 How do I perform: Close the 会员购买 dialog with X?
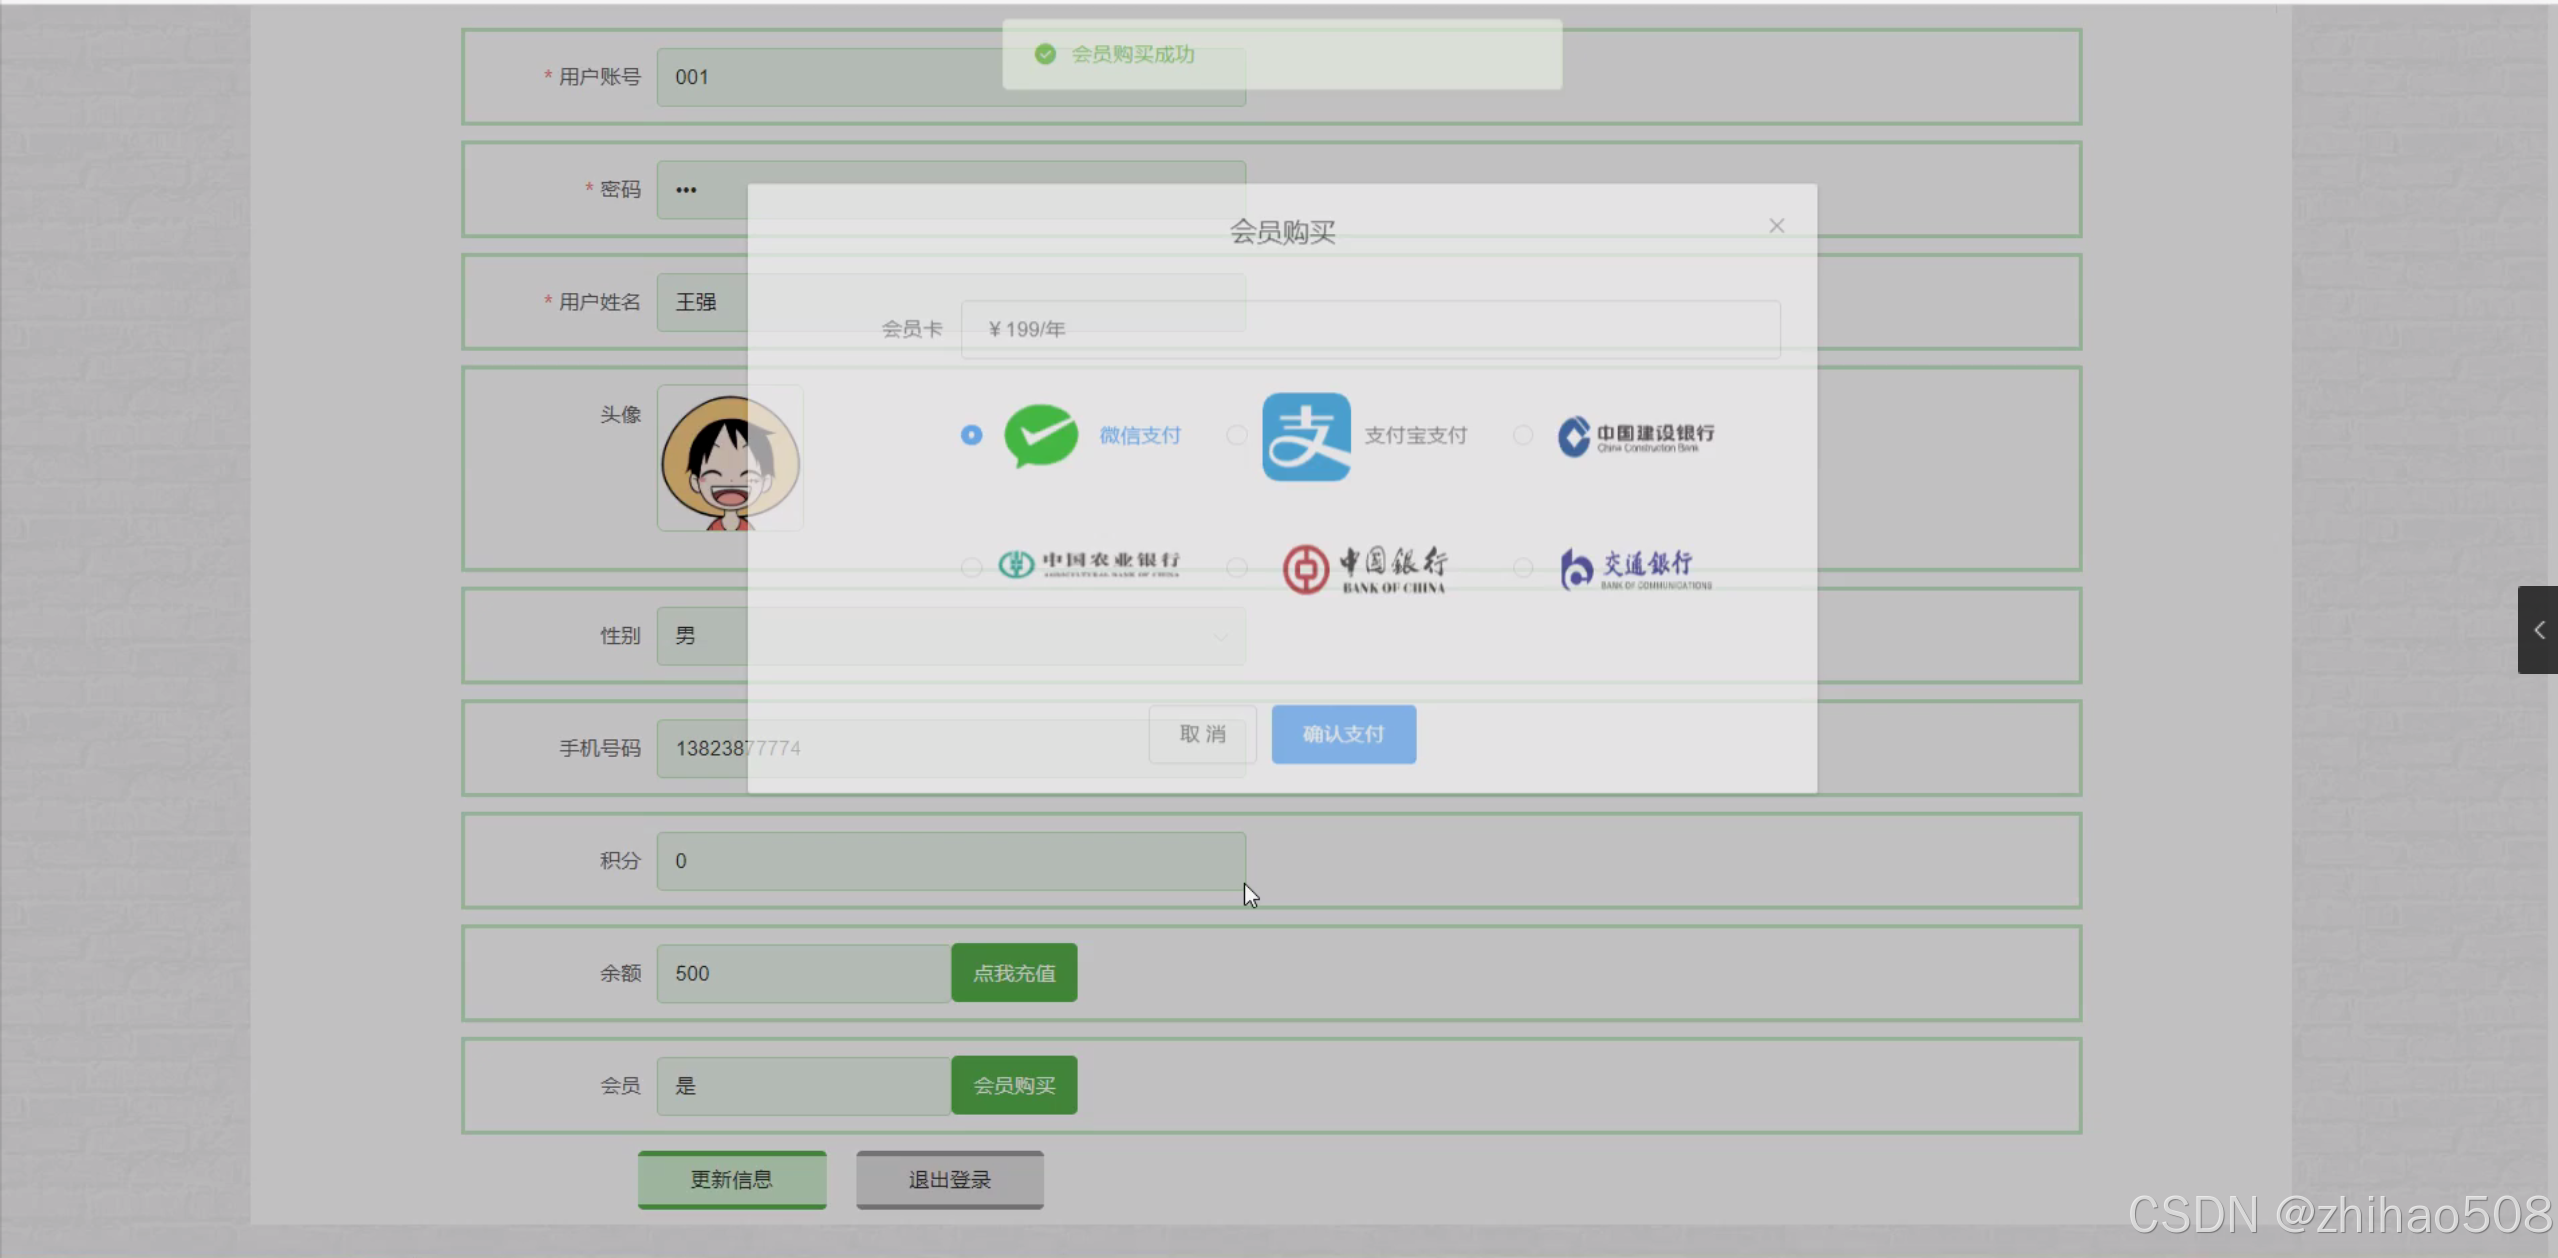1776,226
